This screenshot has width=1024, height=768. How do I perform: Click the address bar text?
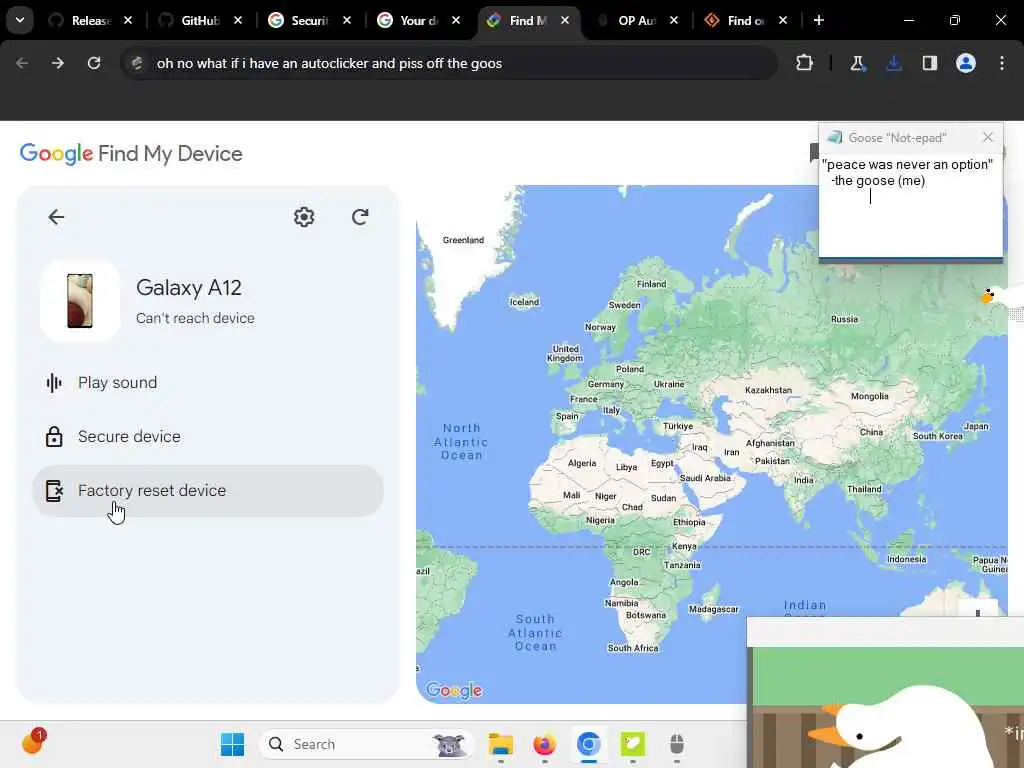pos(329,63)
